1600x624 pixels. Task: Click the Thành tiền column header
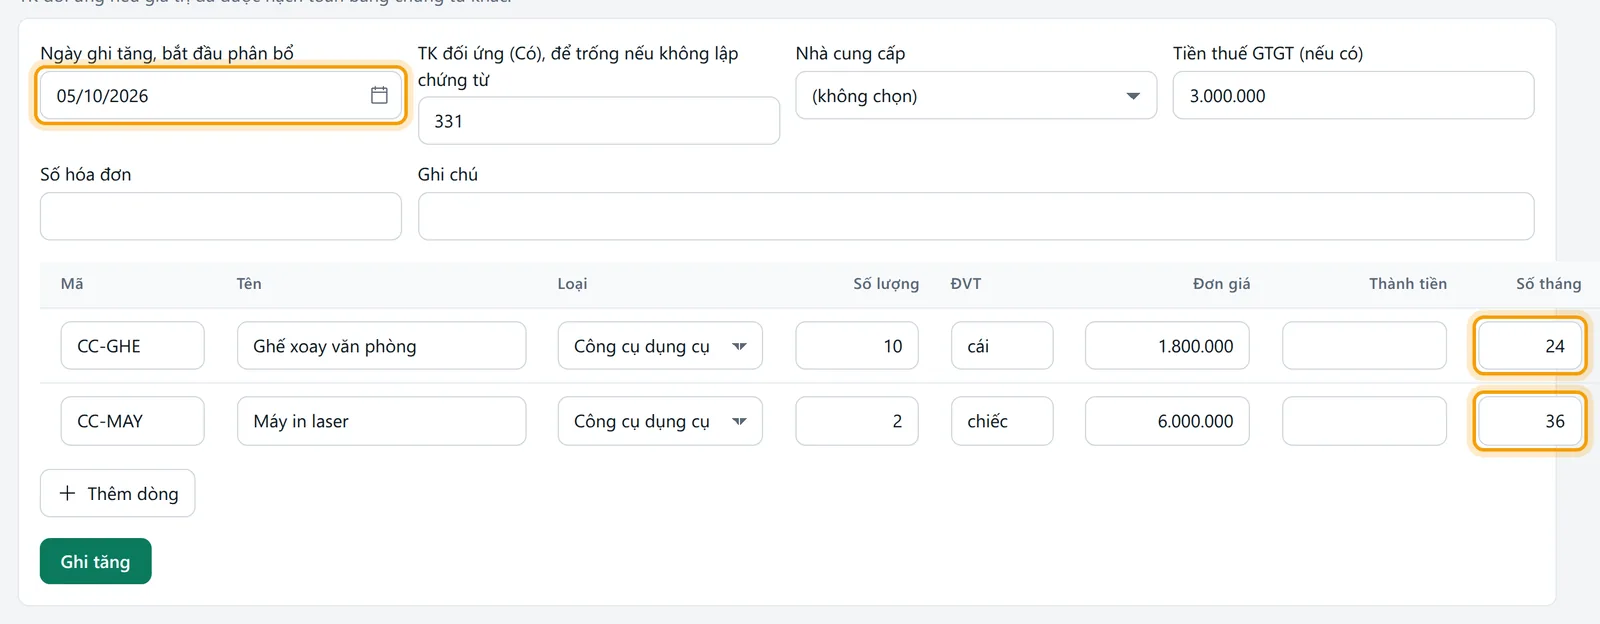click(1408, 284)
